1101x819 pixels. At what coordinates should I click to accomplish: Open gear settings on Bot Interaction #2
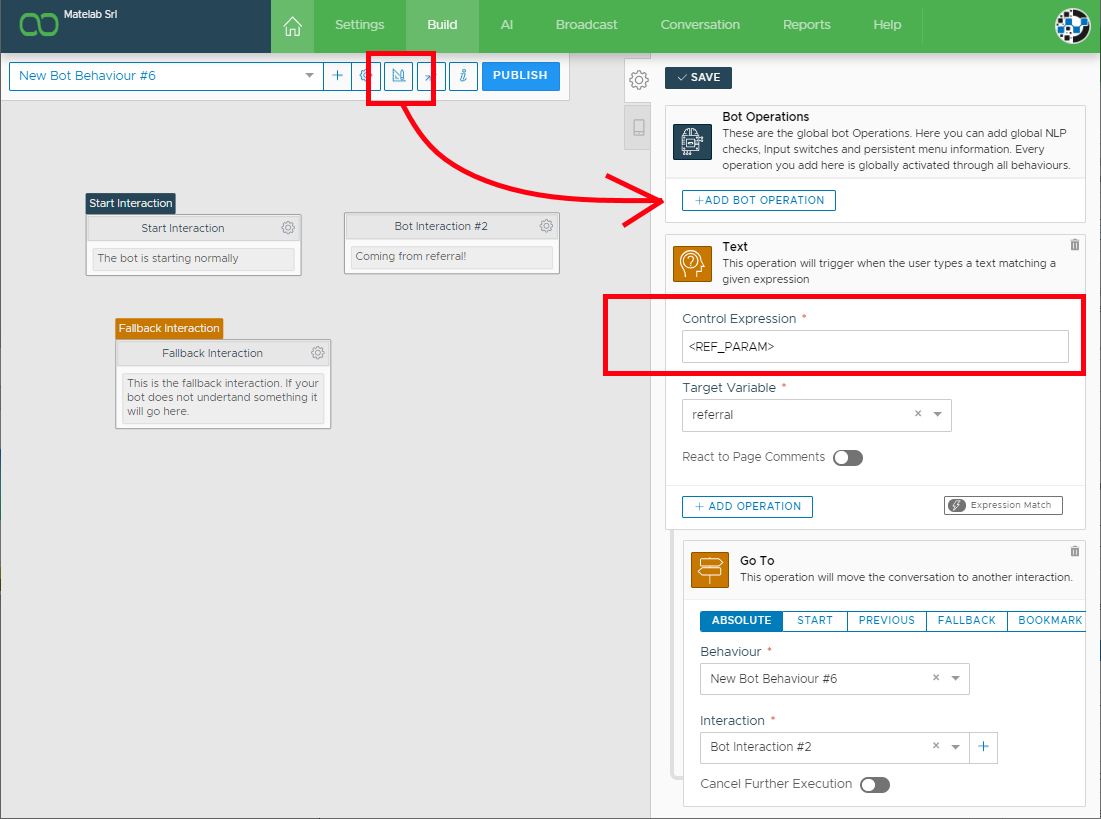point(546,226)
